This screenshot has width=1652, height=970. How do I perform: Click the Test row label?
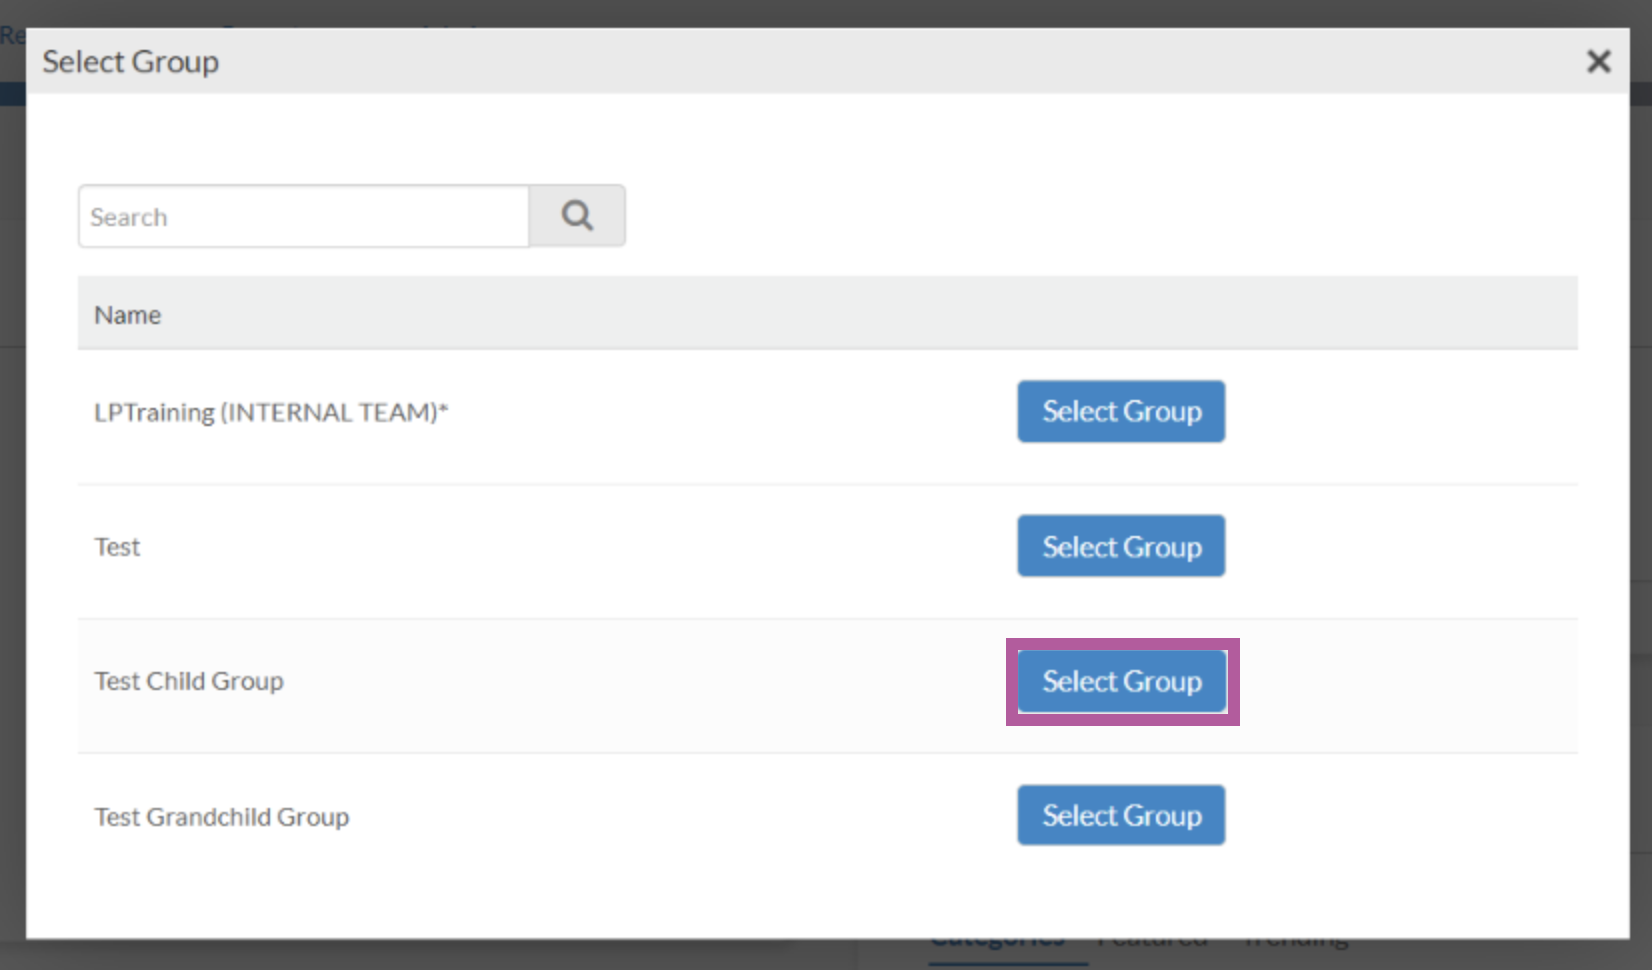click(x=117, y=546)
